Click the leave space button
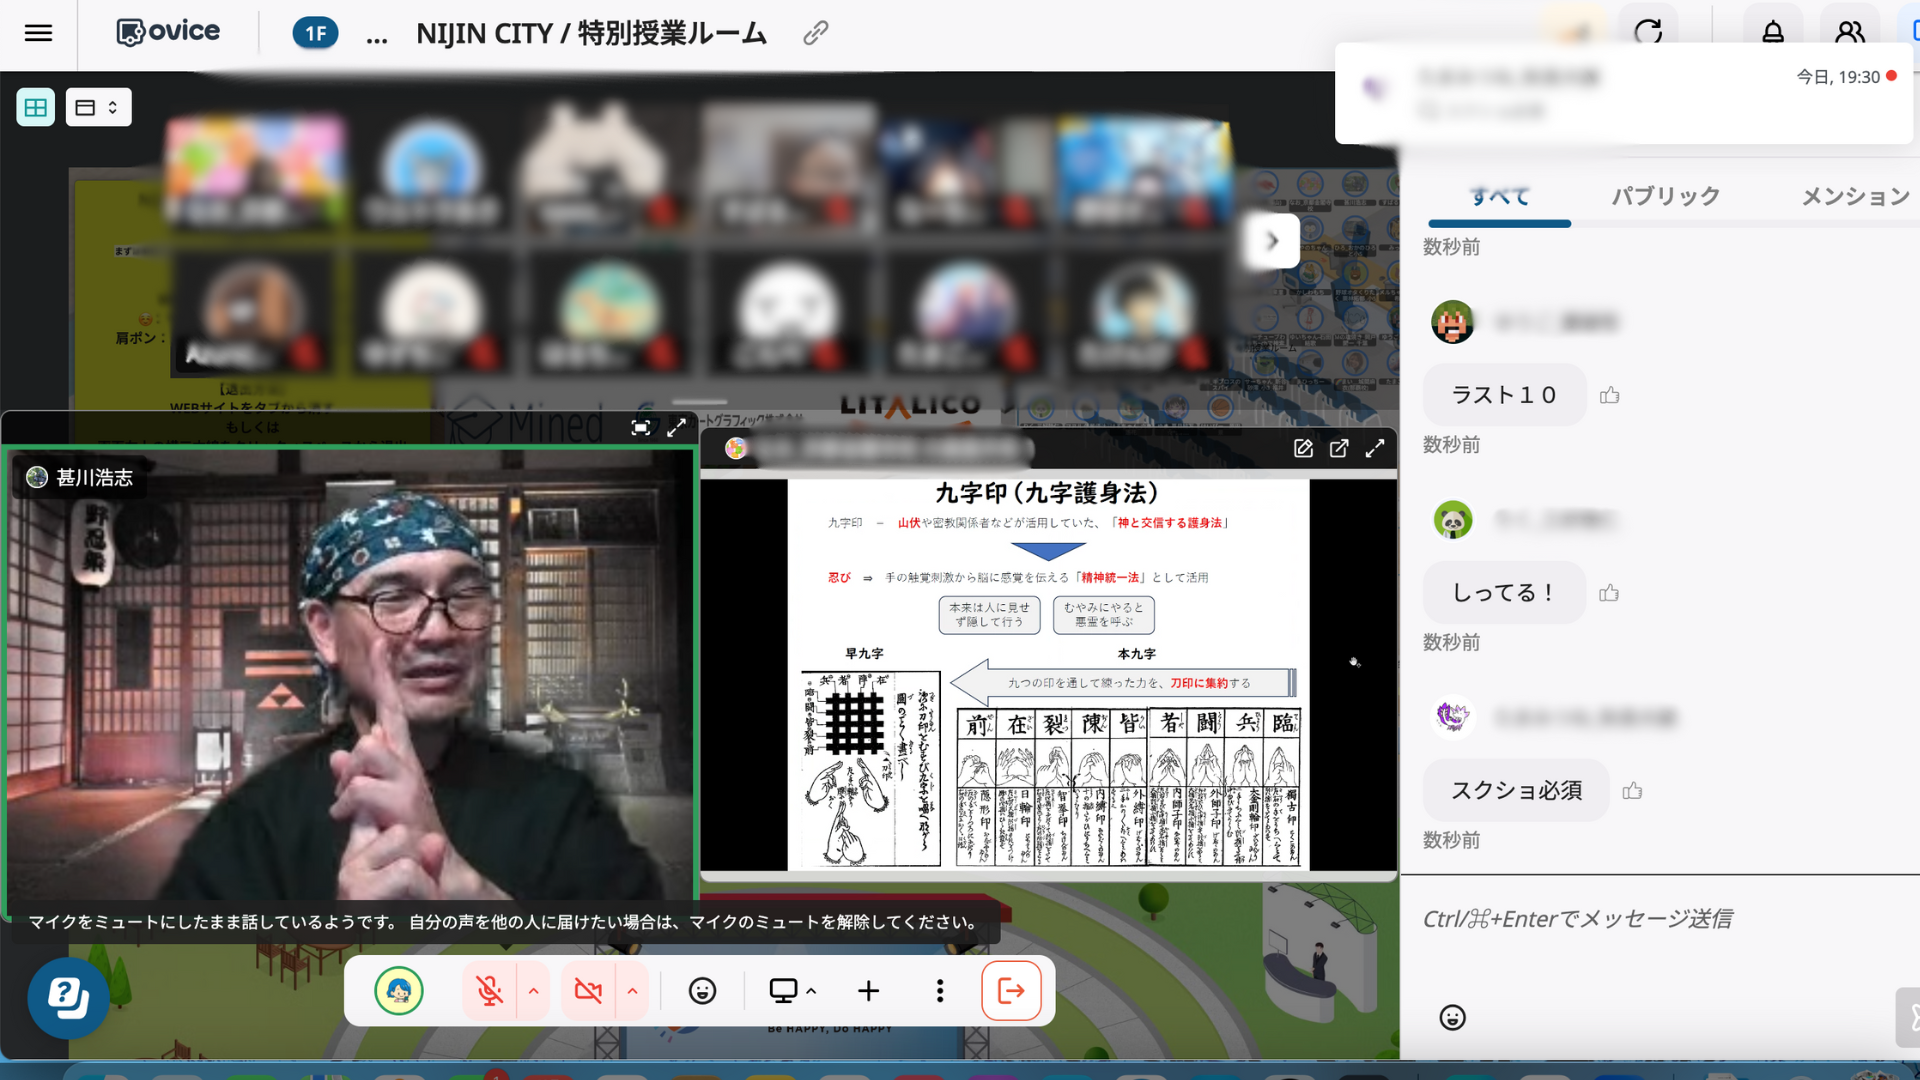 point(1011,991)
